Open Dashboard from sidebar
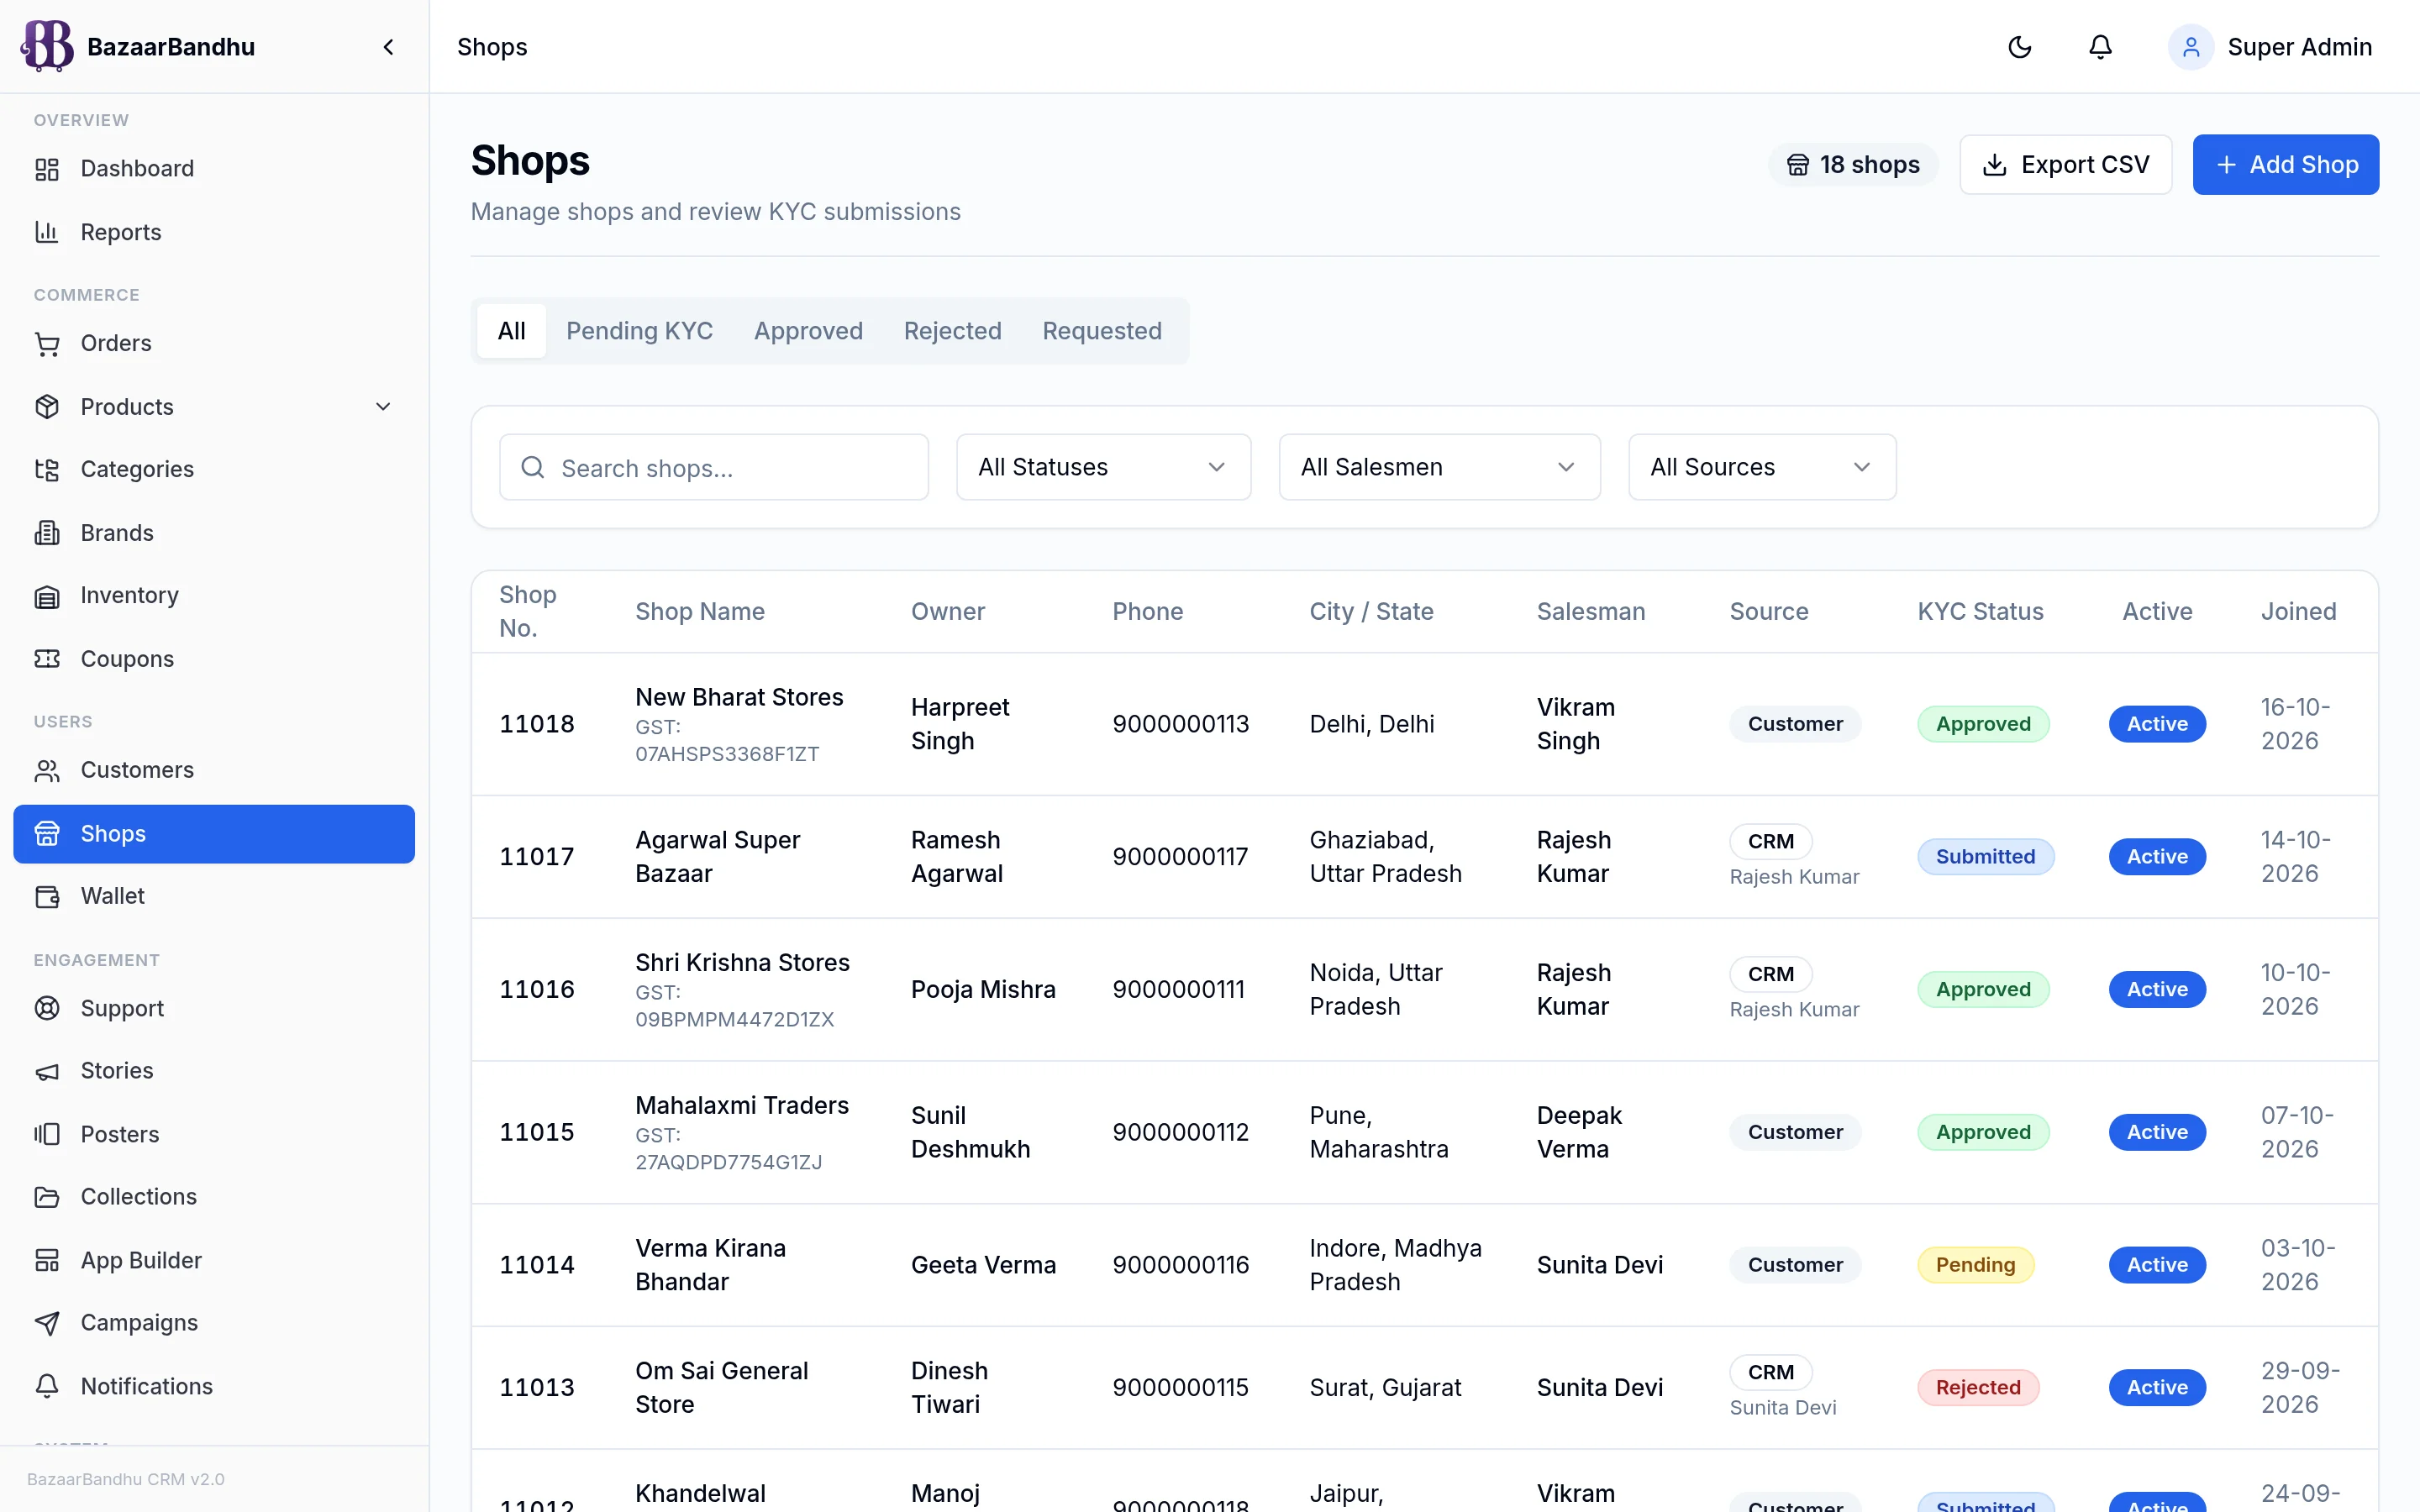This screenshot has width=2420, height=1512. 214,169
